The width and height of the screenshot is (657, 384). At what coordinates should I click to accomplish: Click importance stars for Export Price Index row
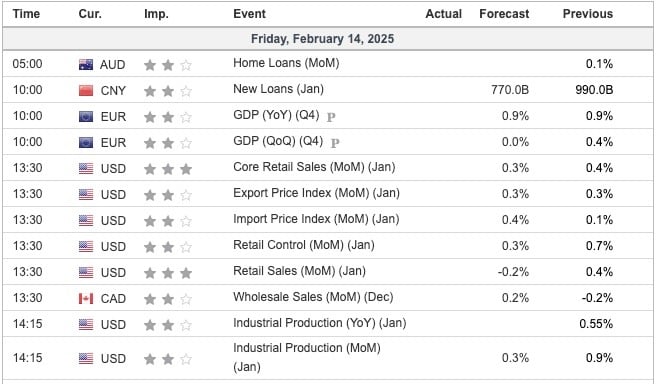pos(168,195)
